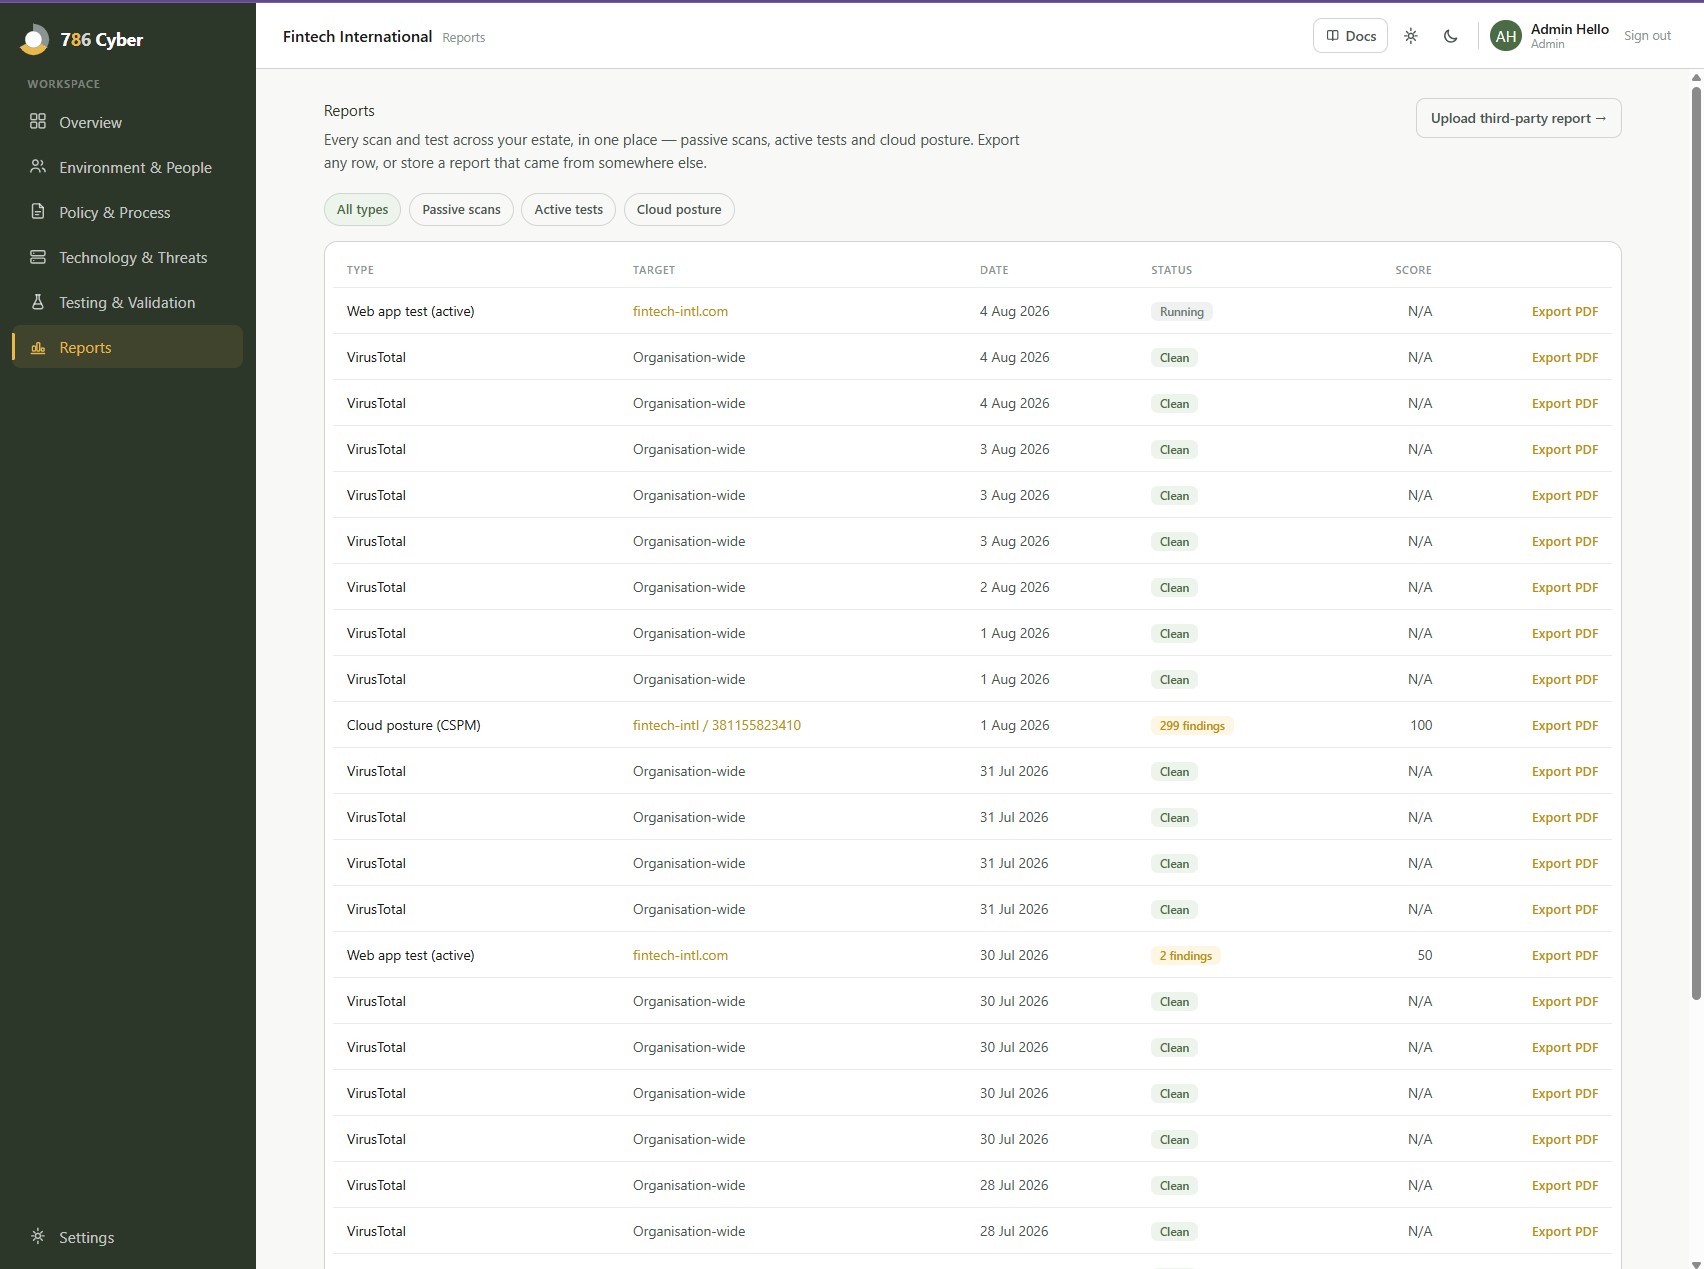Click the page vertical scrollbar thumb

(x=1696, y=542)
